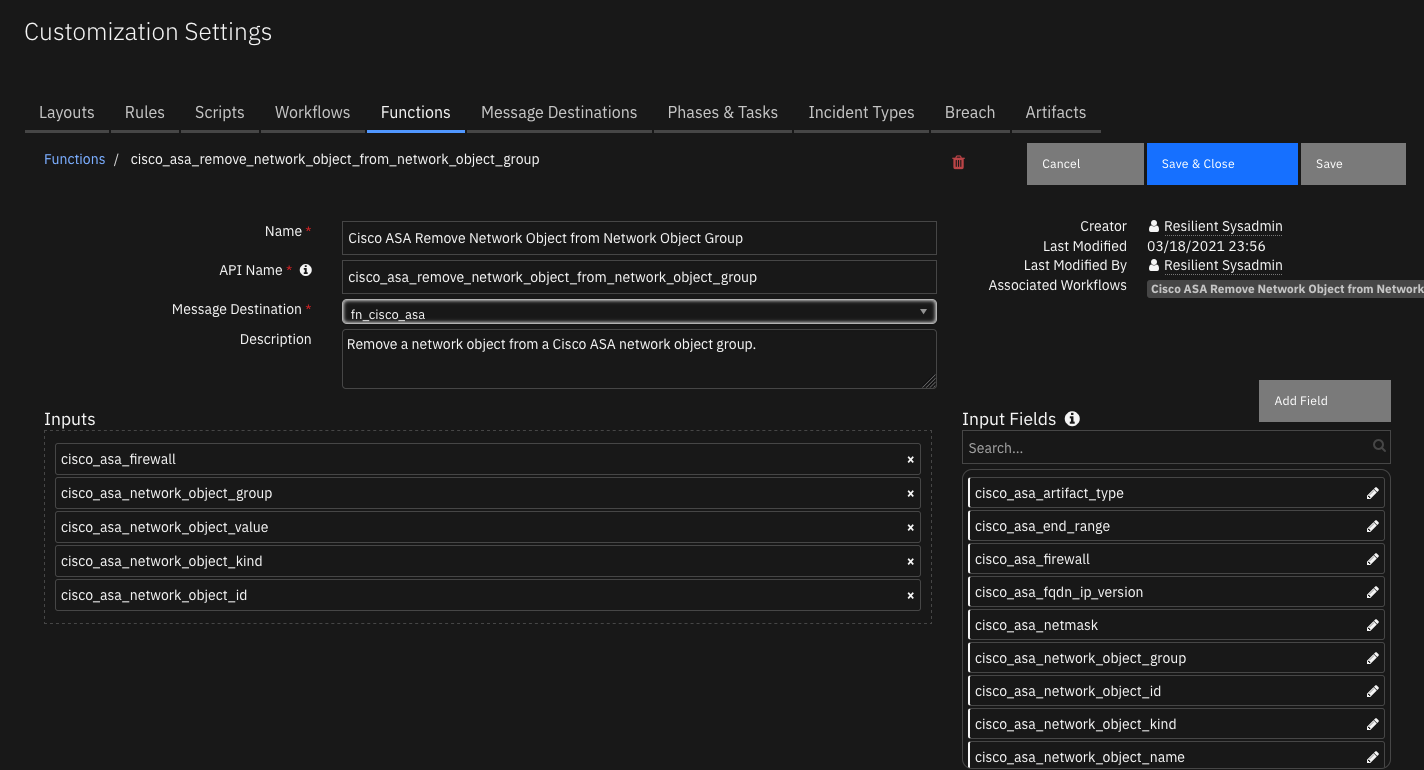Remove cisco_asa_firewall from Inputs
The width and height of the screenshot is (1424, 770).
tap(910, 460)
